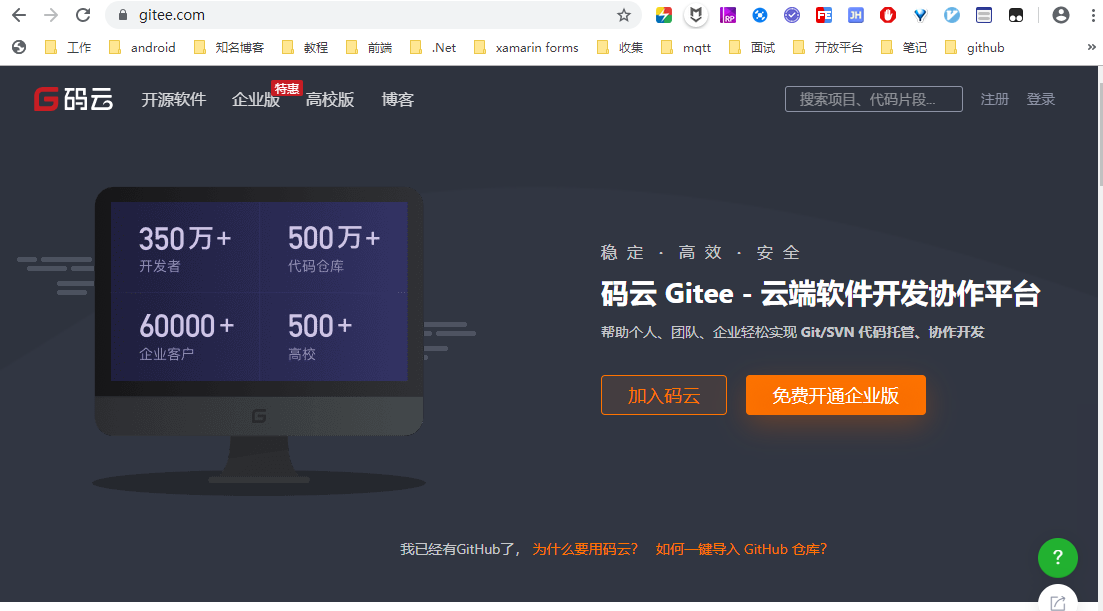Screen dimensions: 1103x611
Task: Click the browser forward arrow
Action: pos(51,15)
